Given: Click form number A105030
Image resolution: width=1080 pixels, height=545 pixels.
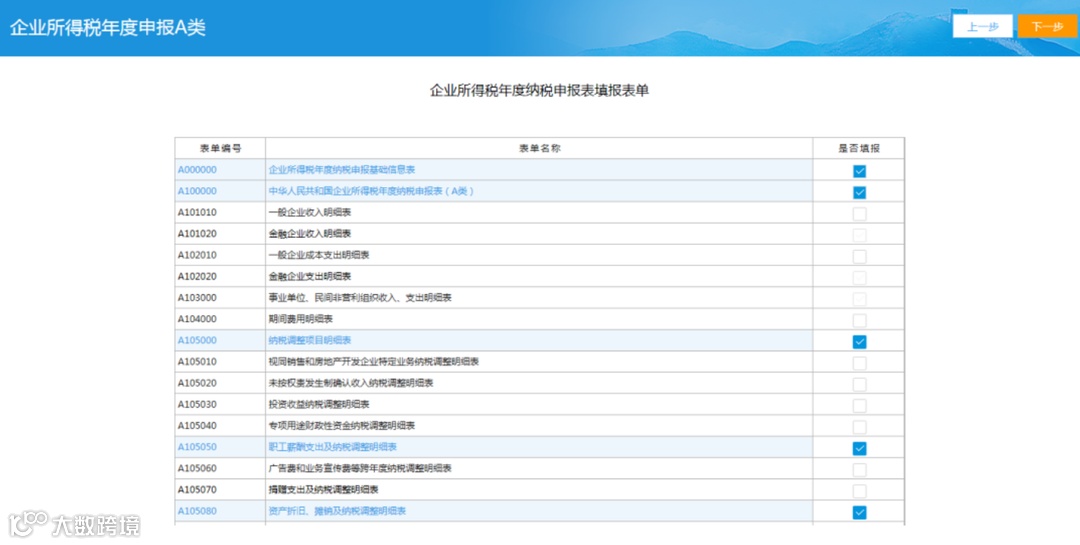Looking at the screenshot, I should coord(197,404).
